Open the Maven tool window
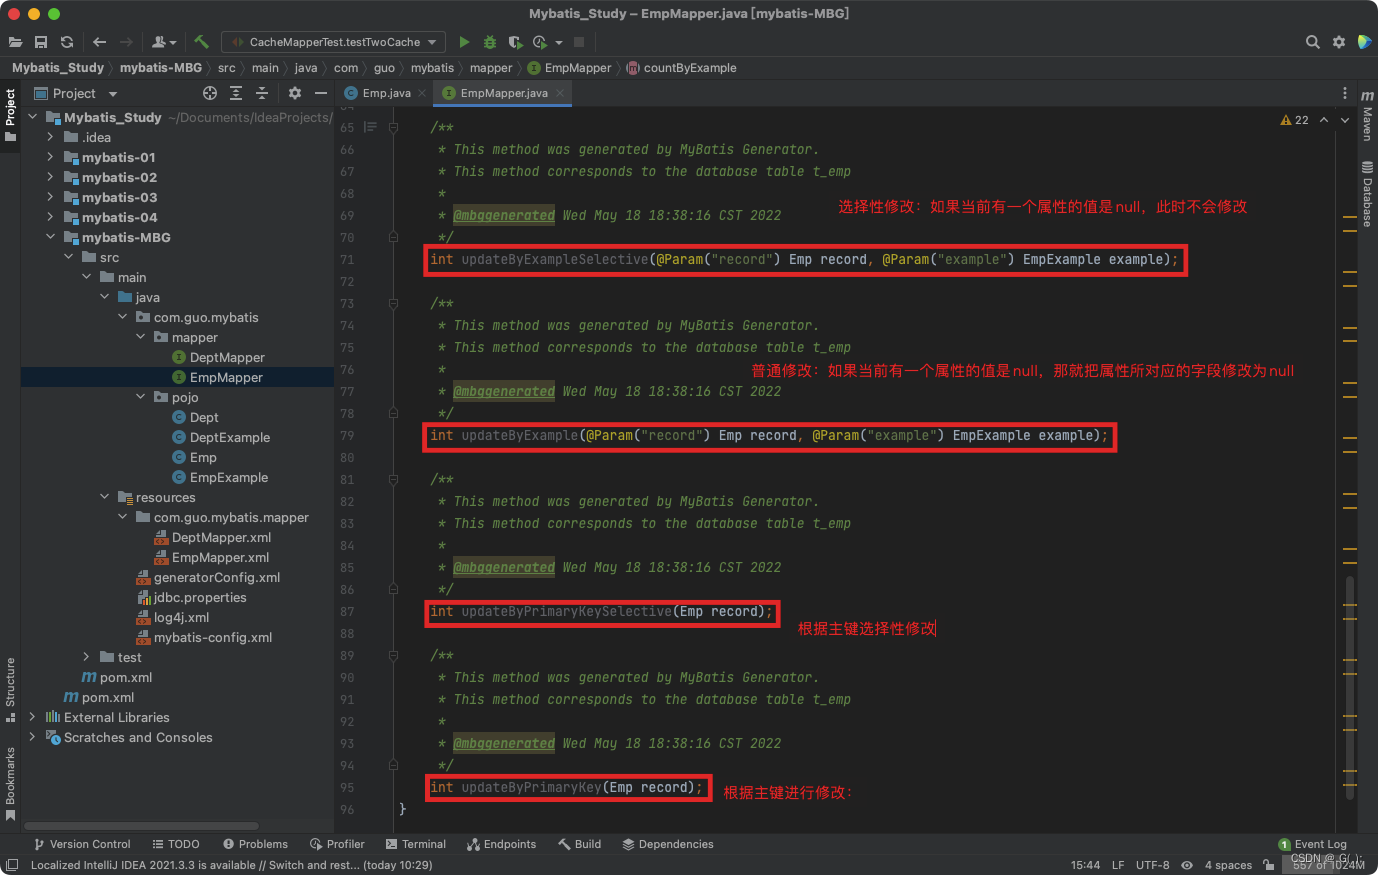1378x875 pixels. pyautogui.click(x=1367, y=115)
